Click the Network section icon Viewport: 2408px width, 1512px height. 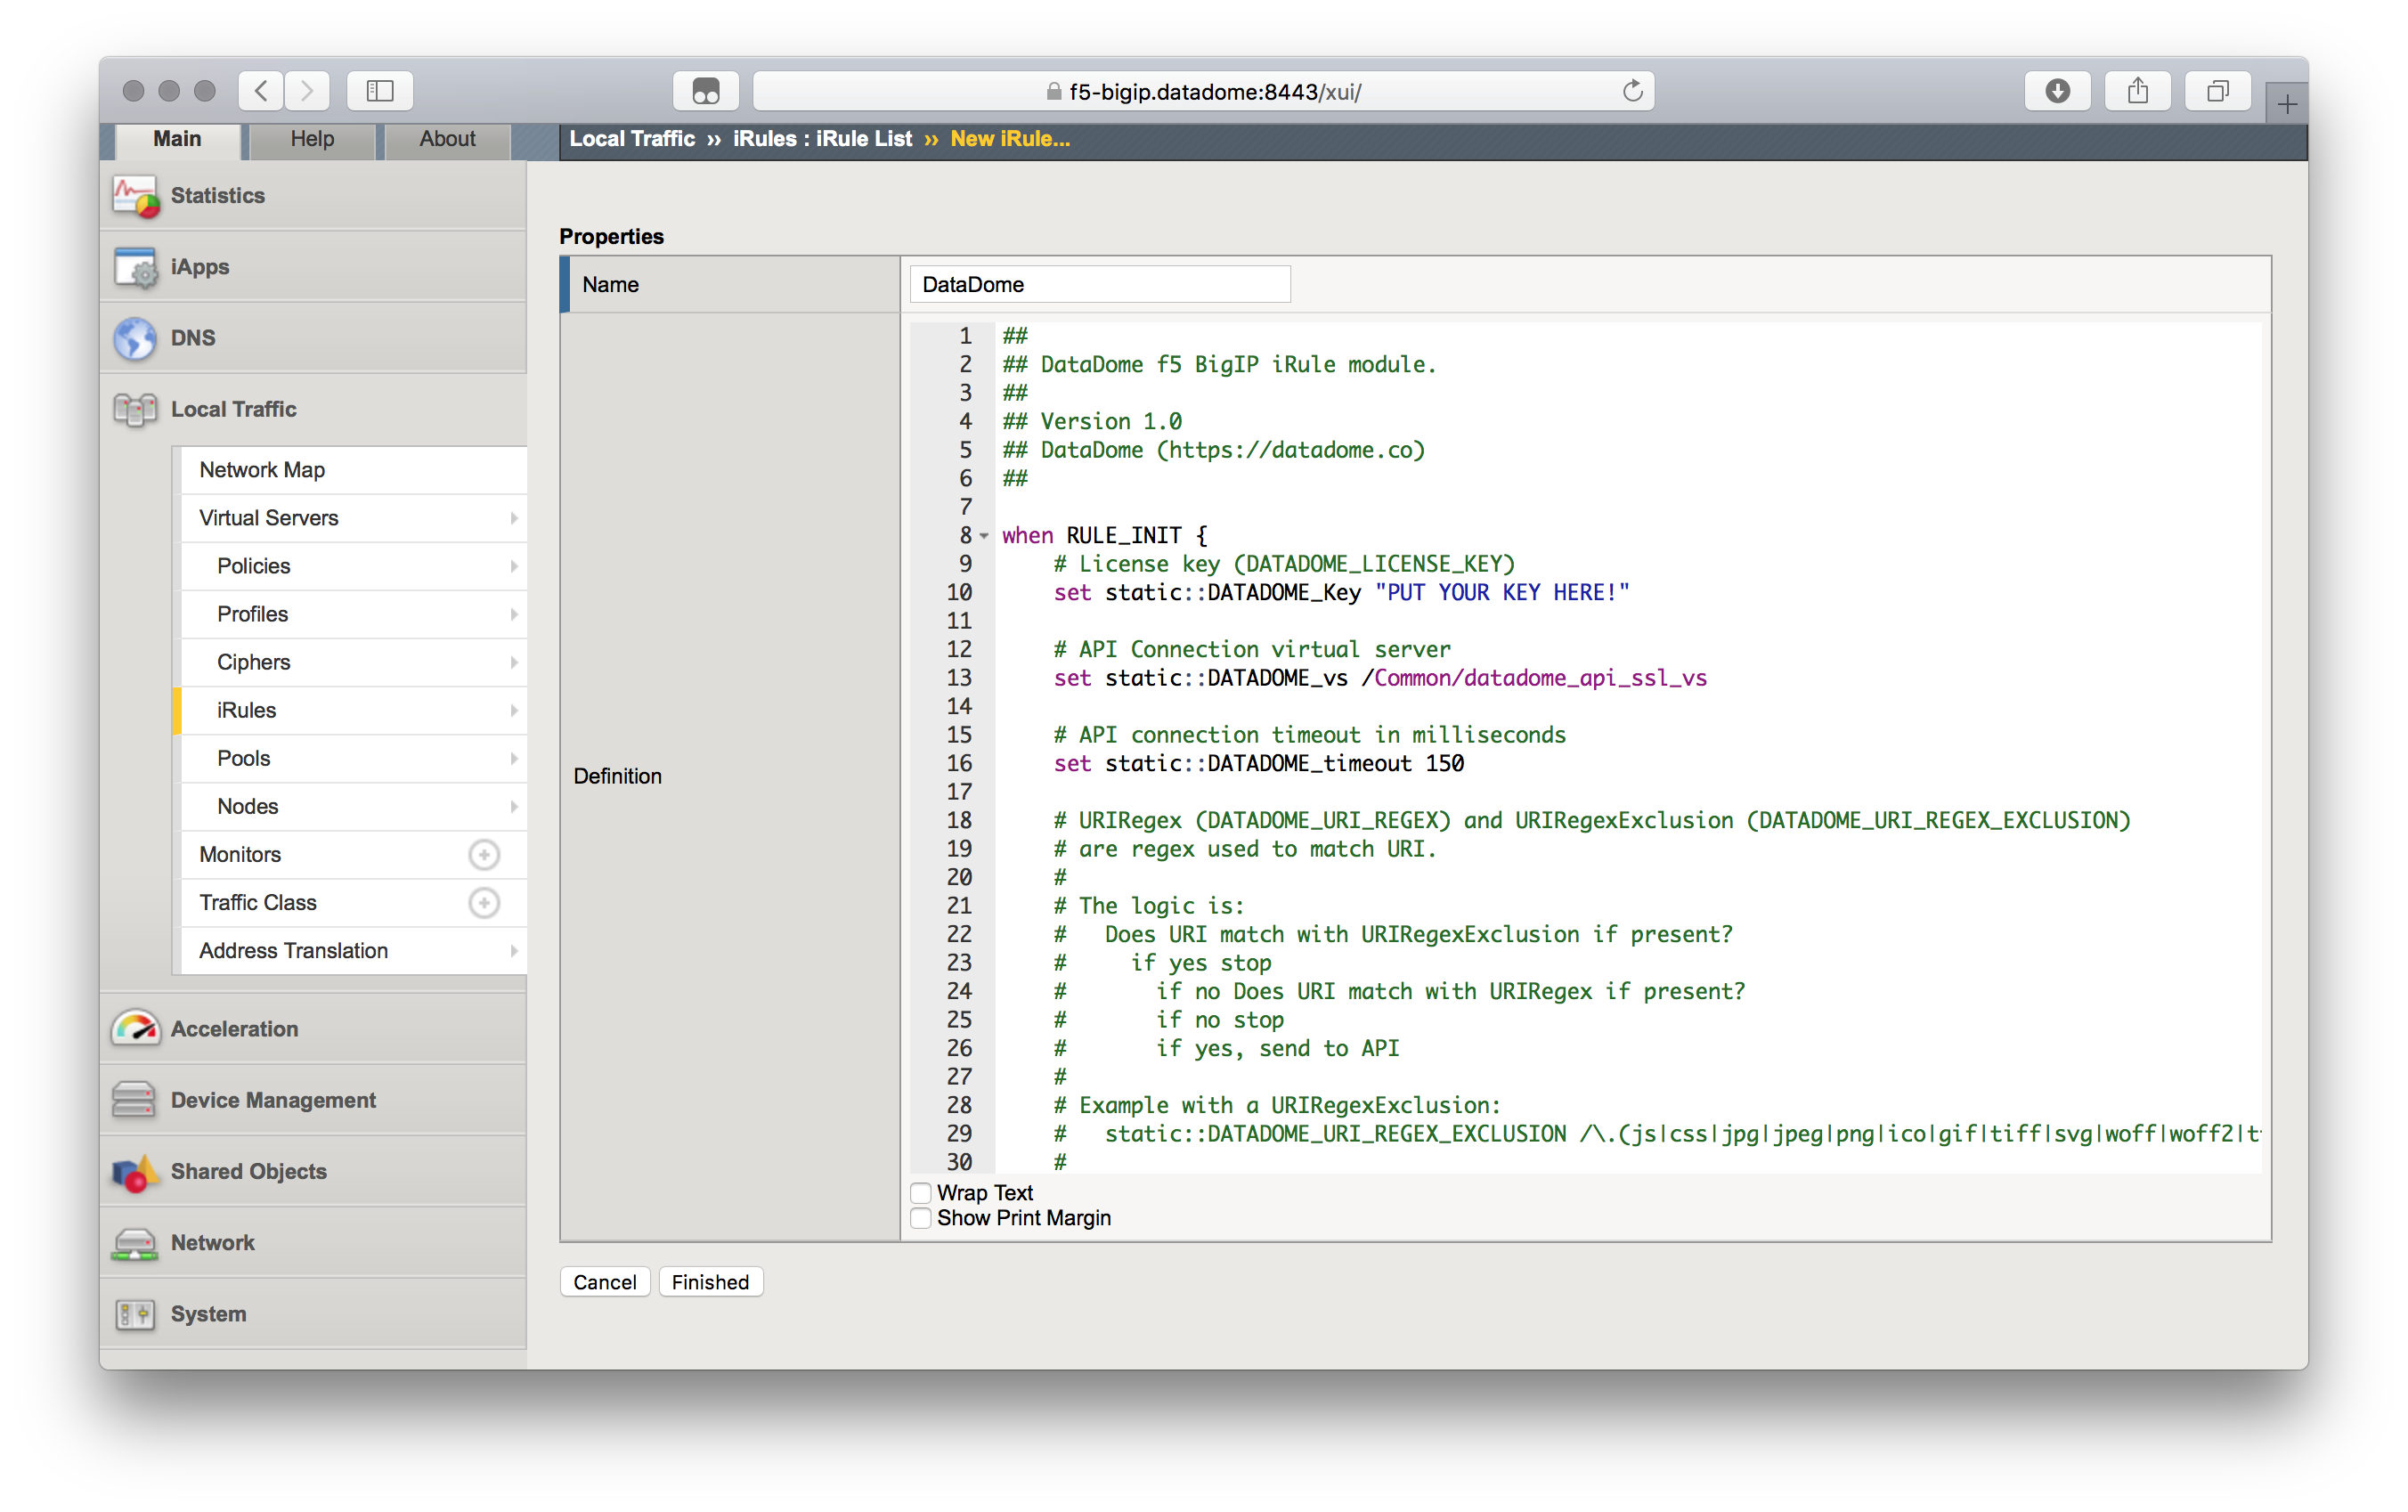click(136, 1243)
